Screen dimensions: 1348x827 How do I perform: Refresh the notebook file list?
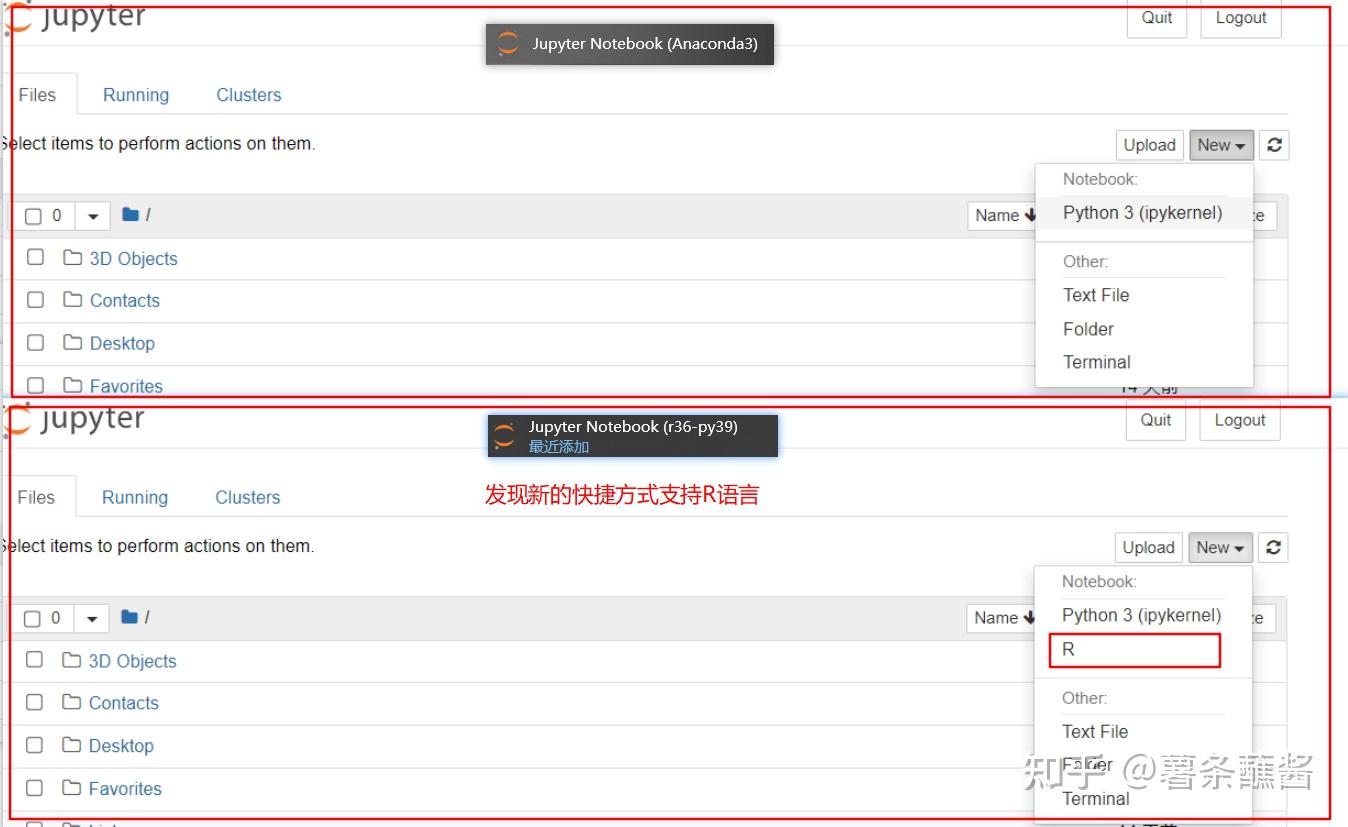[x=1274, y=145]
